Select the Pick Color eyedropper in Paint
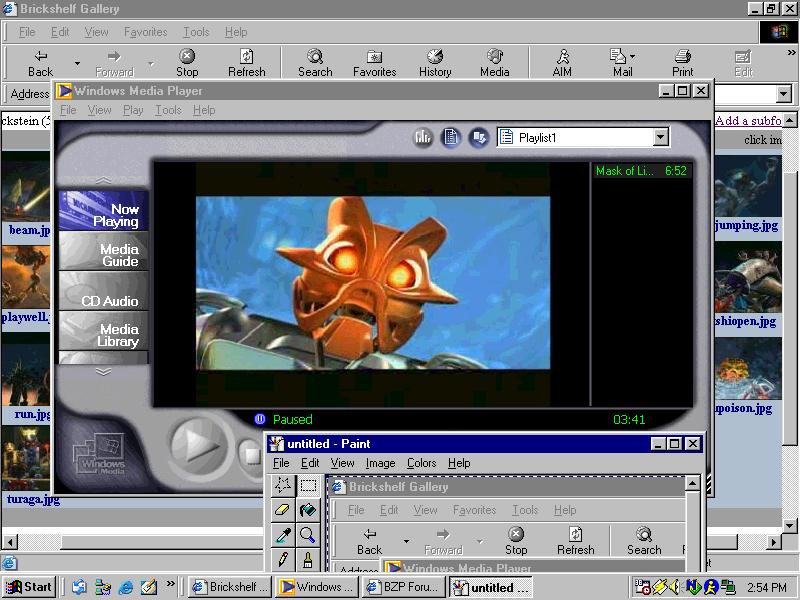Screen dimensions: 800x600 (x=283, y=535)
